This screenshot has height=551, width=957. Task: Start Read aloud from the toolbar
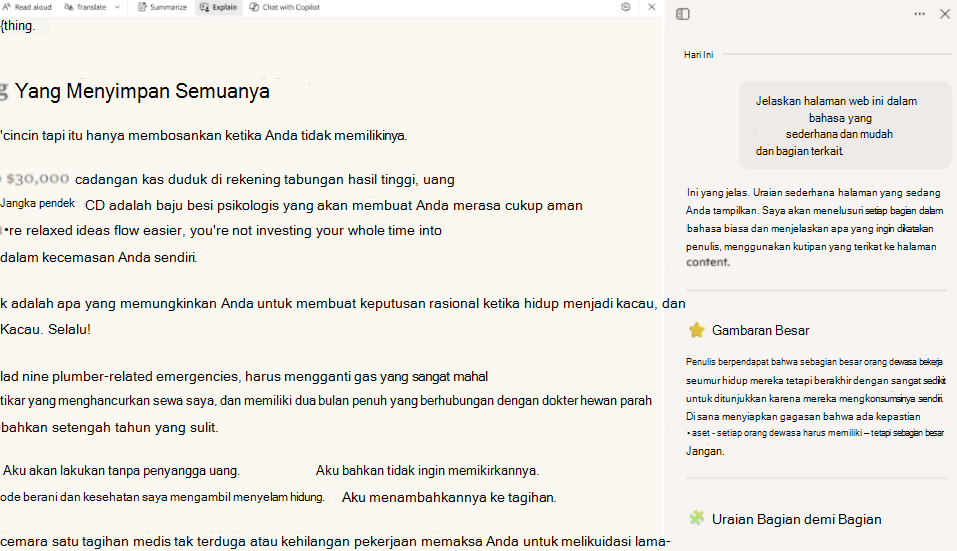pyautogui.click(x=27, y=7)
